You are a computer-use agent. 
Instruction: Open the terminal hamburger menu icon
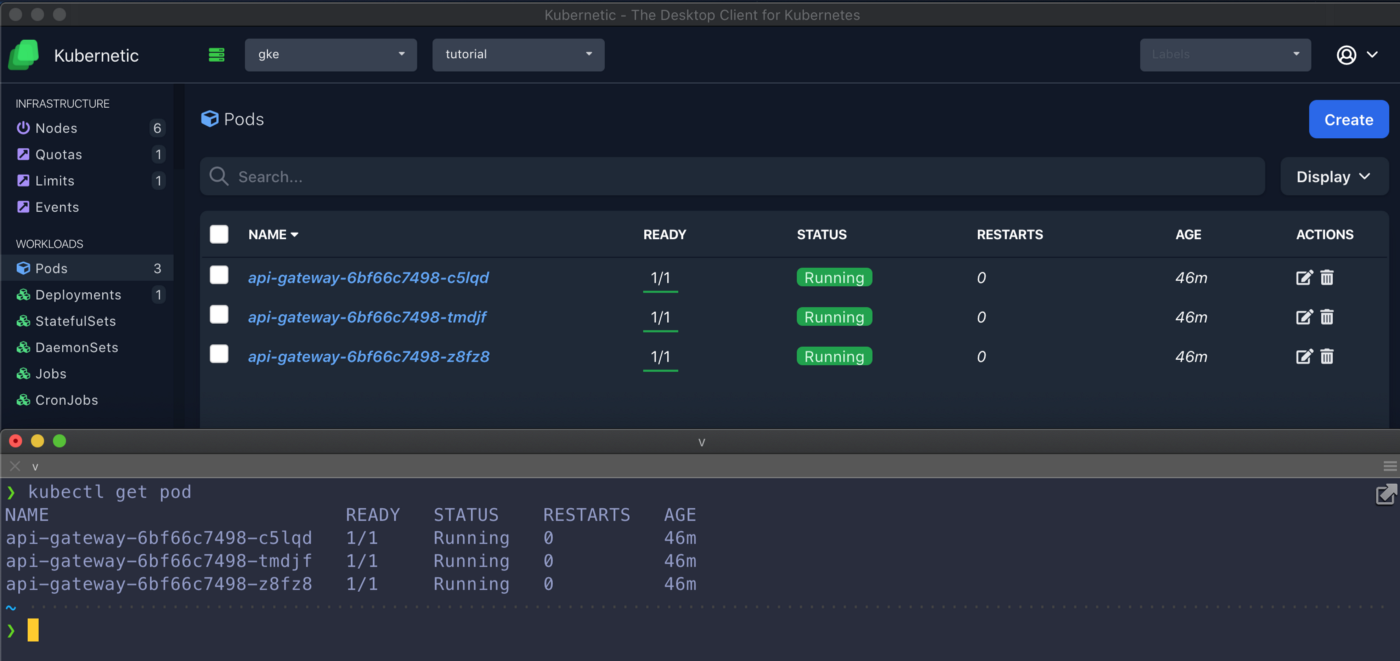click(x=1390, y=466)
